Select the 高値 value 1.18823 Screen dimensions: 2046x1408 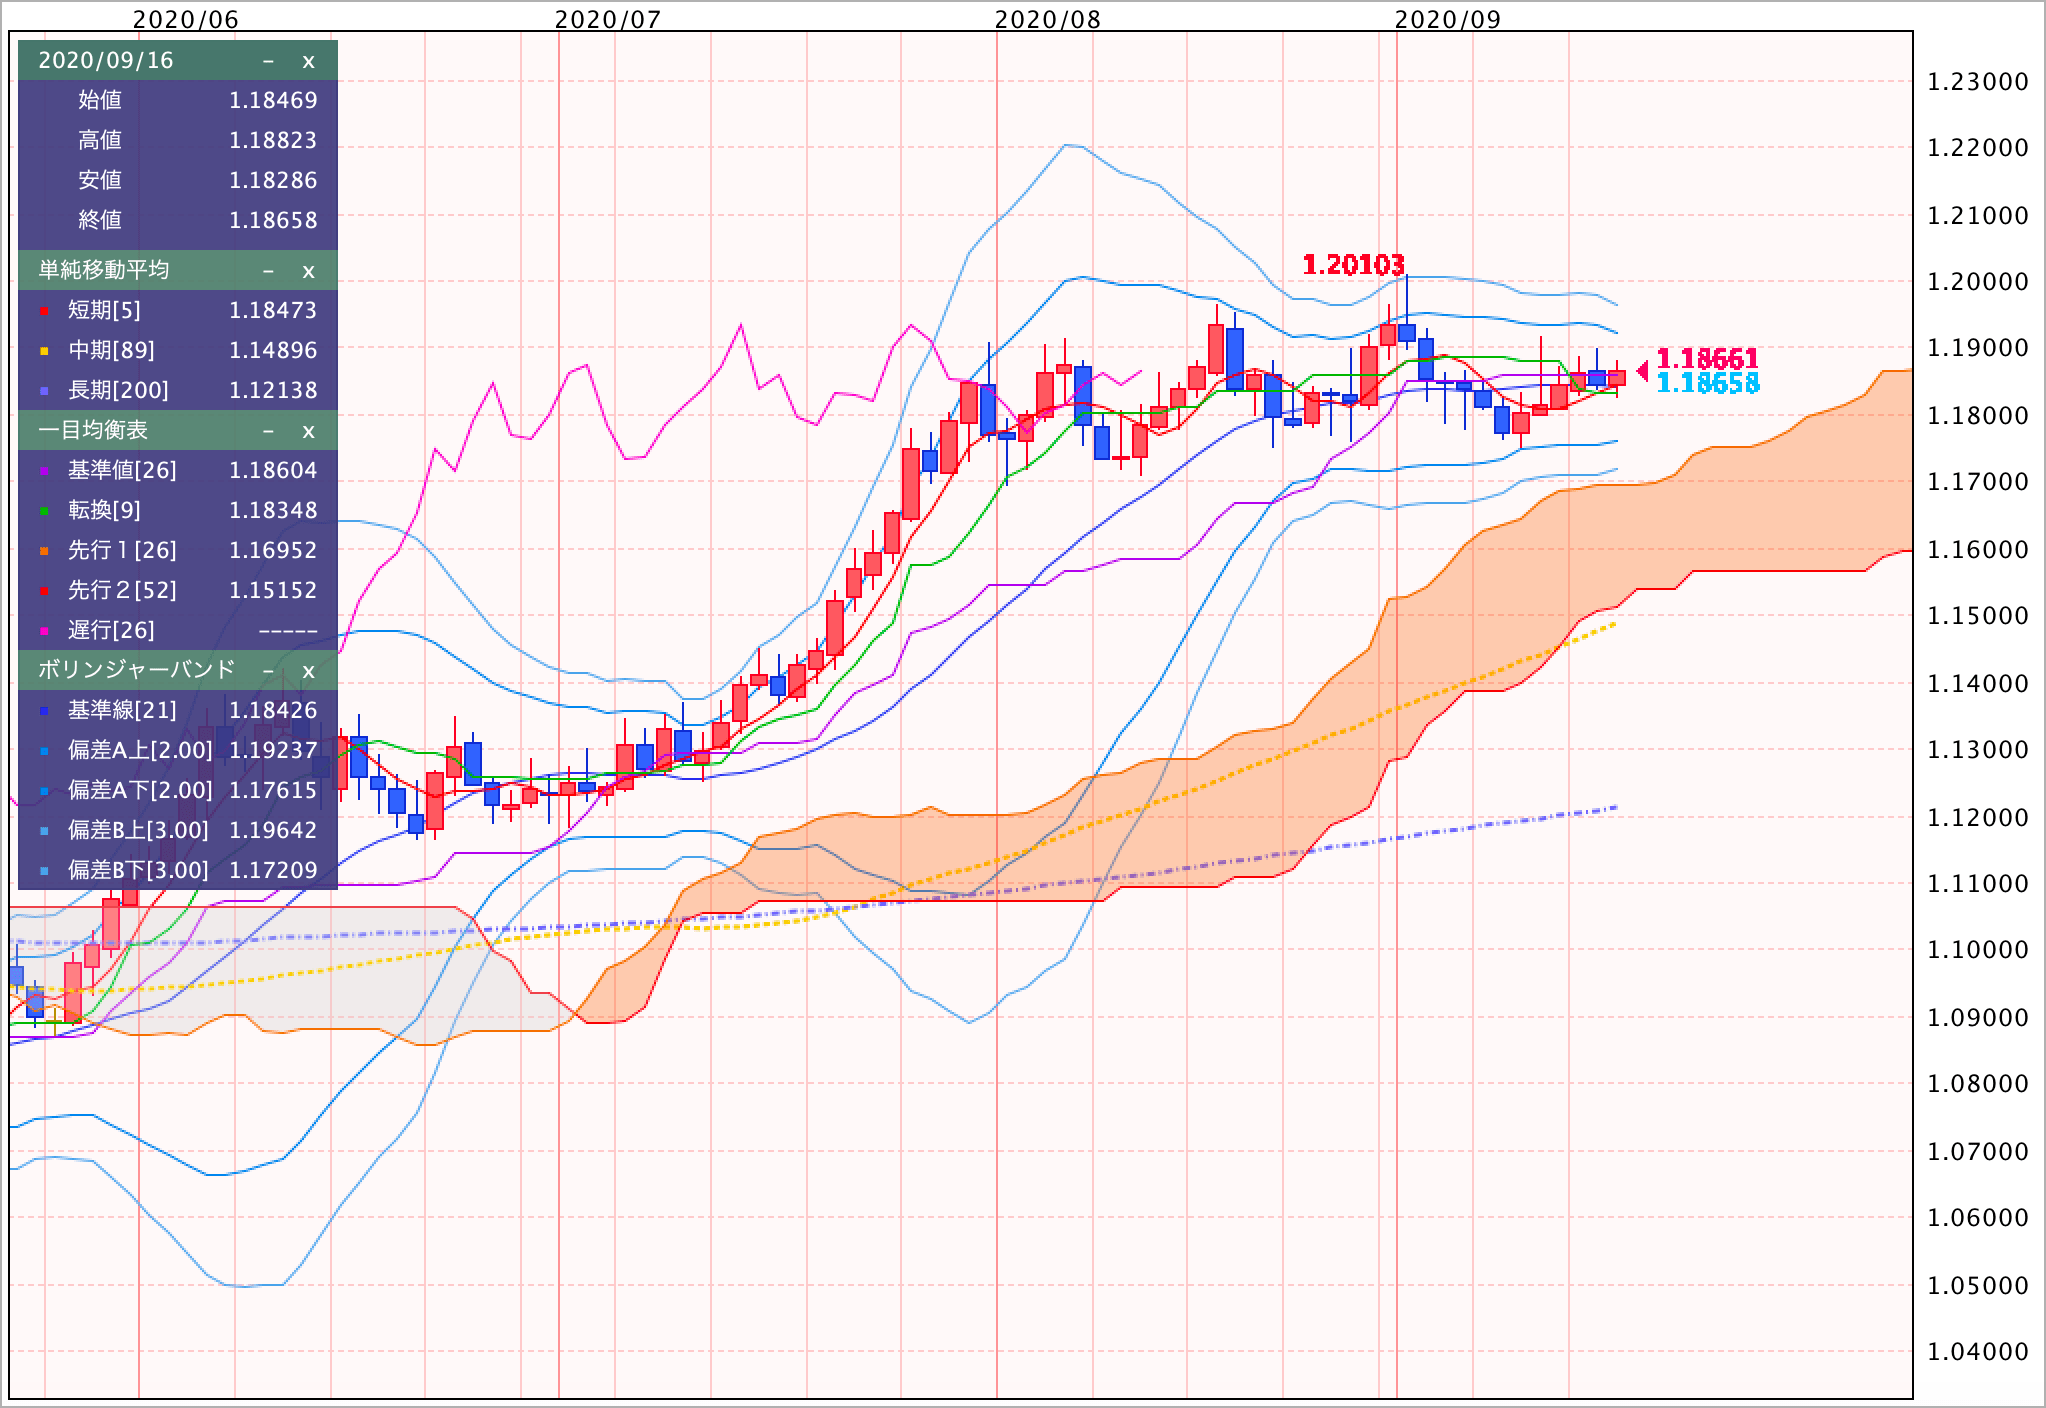tap(273, 140)
